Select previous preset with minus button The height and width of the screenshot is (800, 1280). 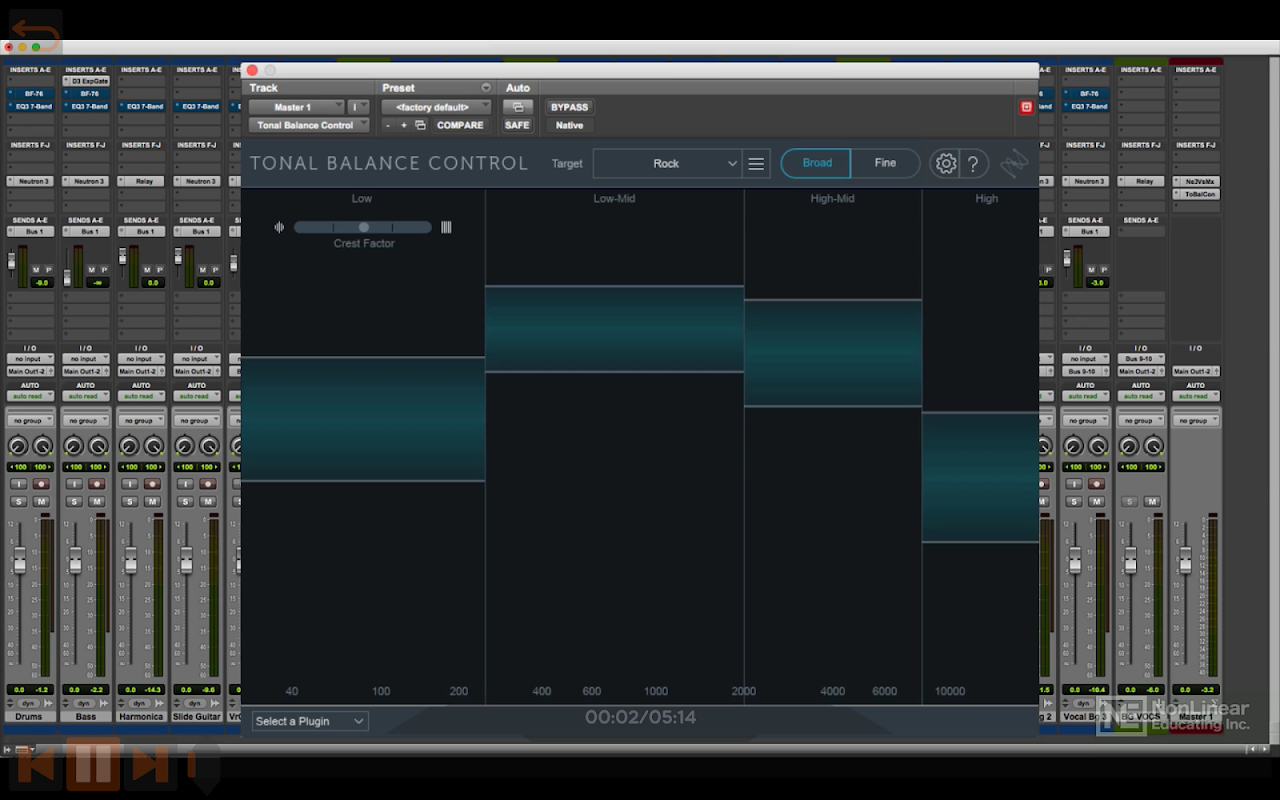[x=388, y=125]
